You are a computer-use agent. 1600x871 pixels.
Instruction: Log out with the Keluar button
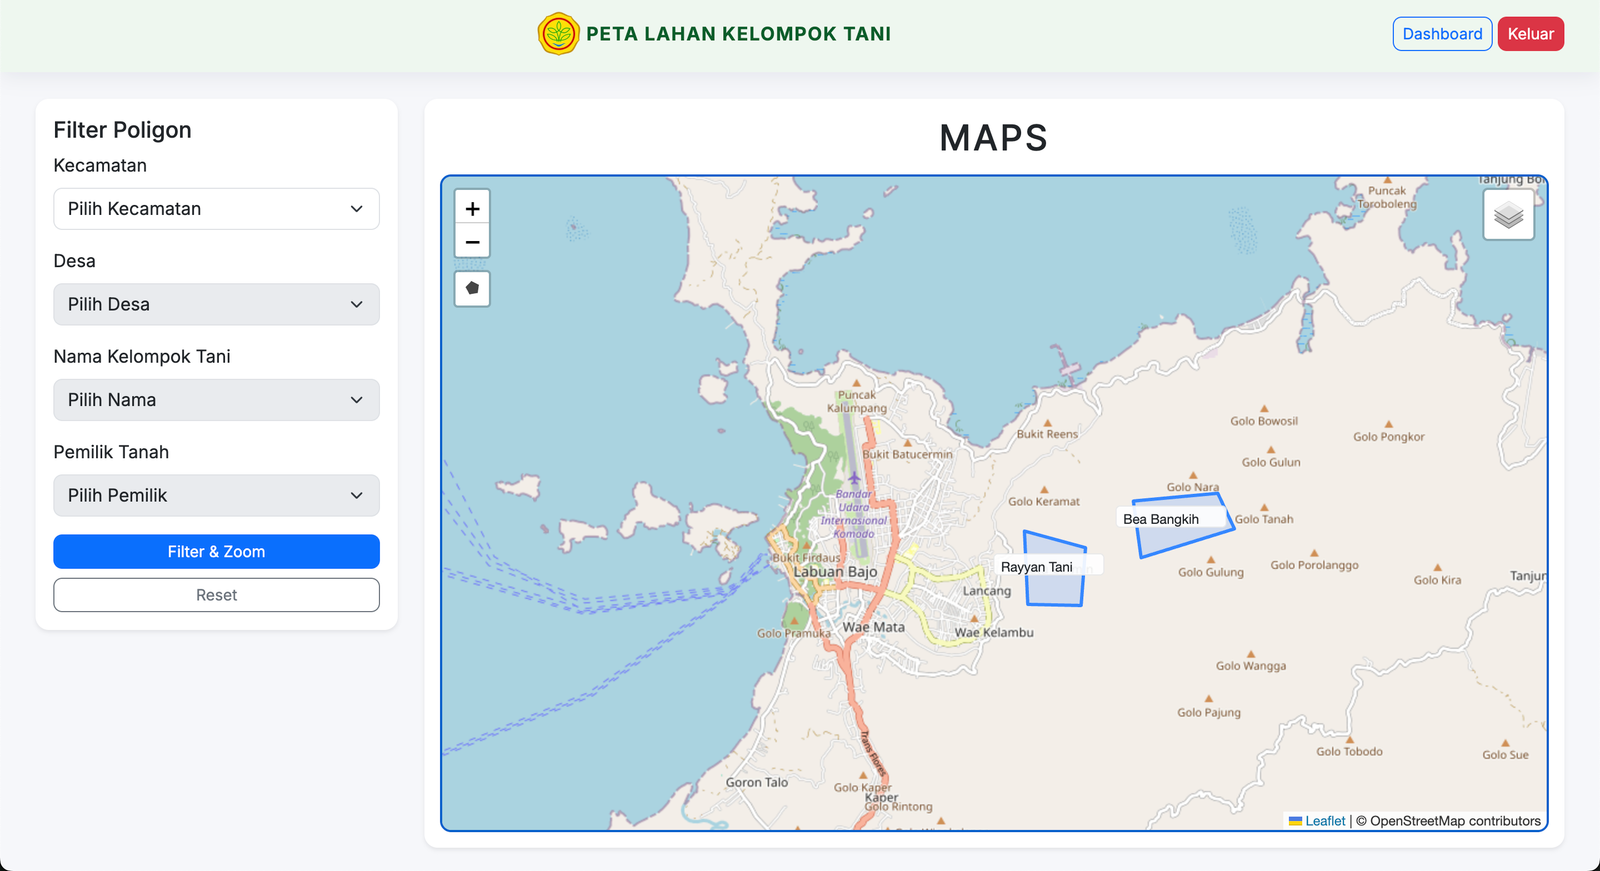point(1530,34)
